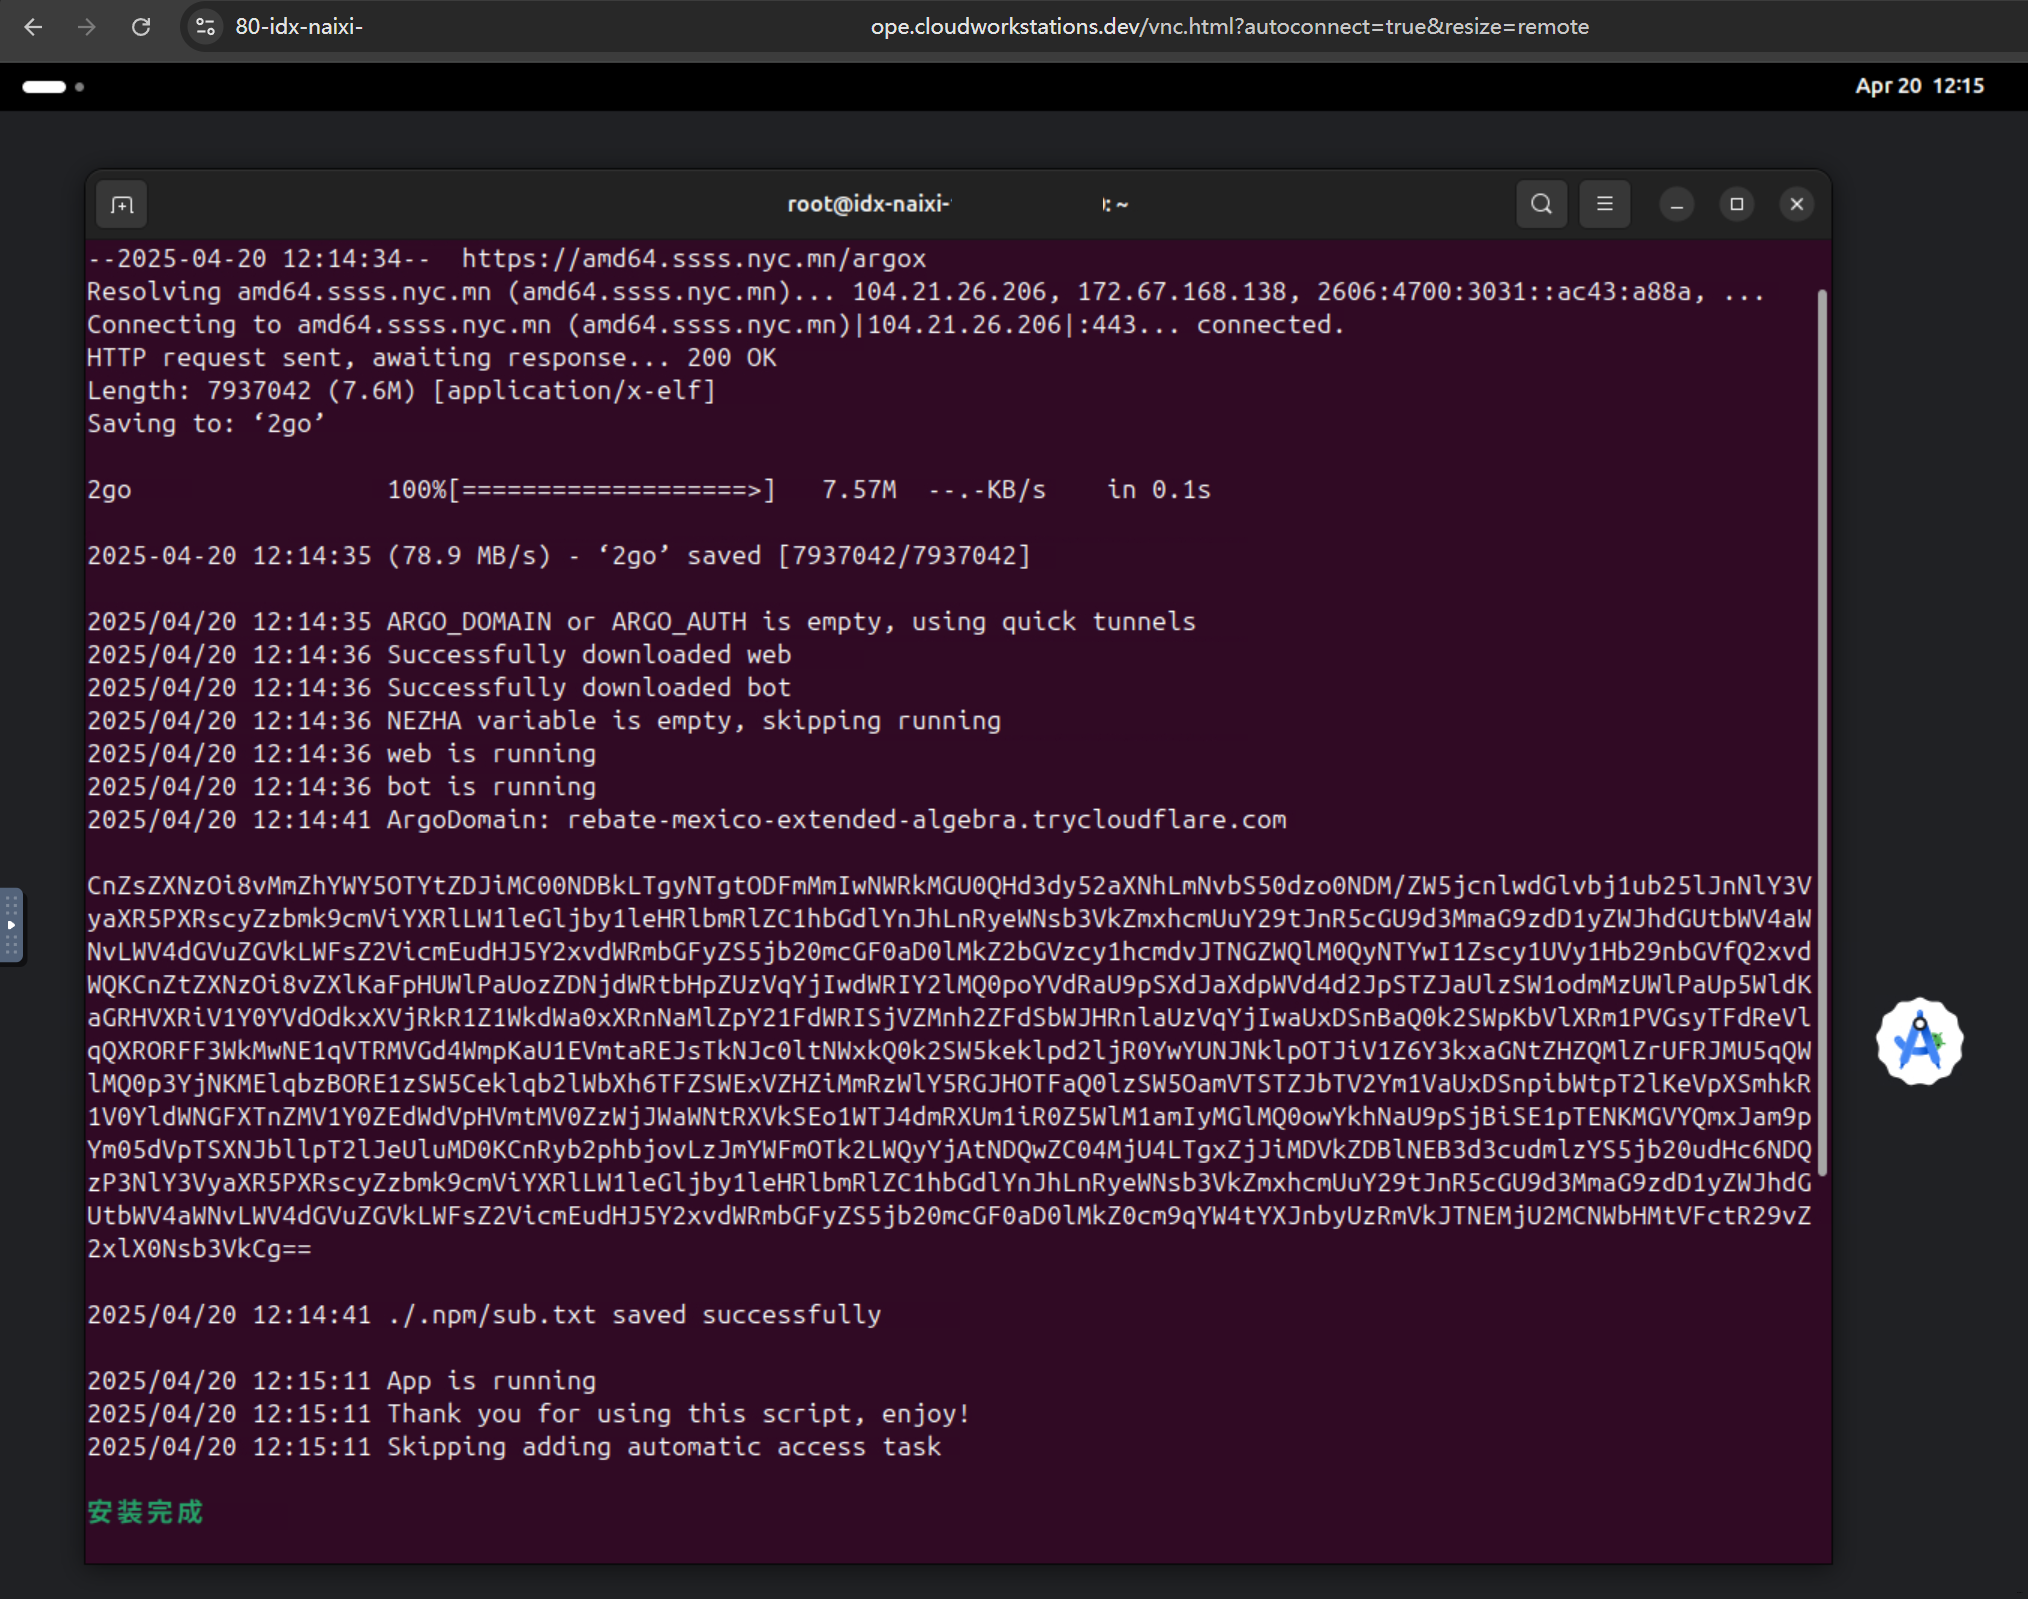Close the root@idx-naixi terminal window
Screen dimensions: 2028x1599
(x=1796, y=204)
